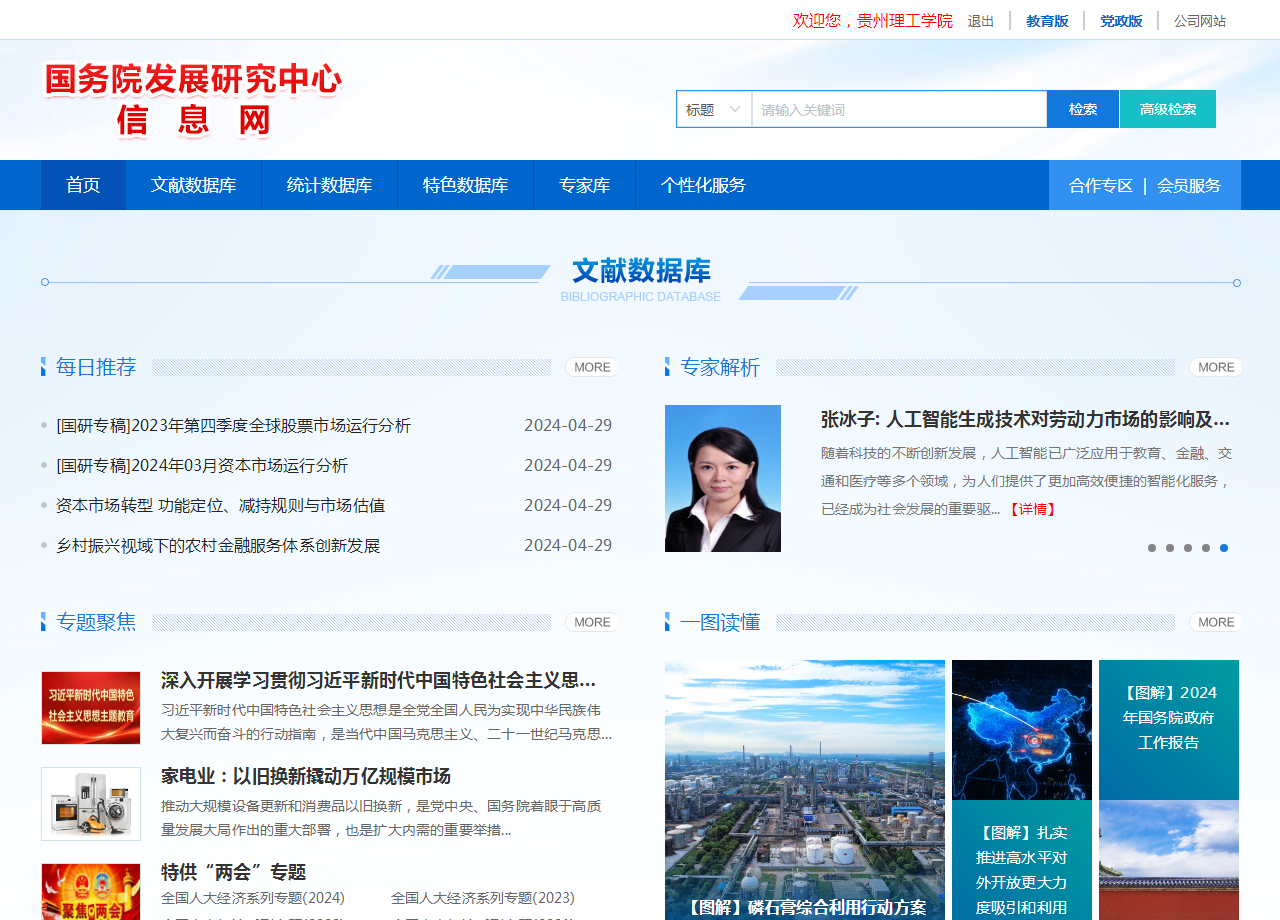Open the red wall and sky thumbnail

point(1169,860)
